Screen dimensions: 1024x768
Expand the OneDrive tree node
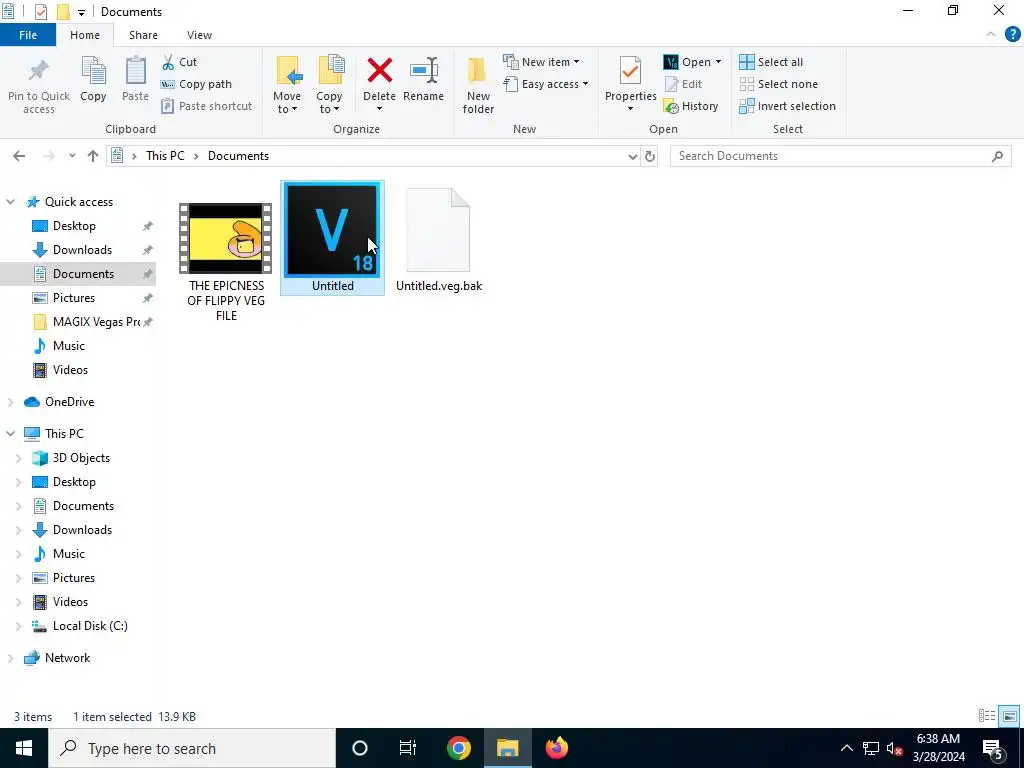coord(10,402)
